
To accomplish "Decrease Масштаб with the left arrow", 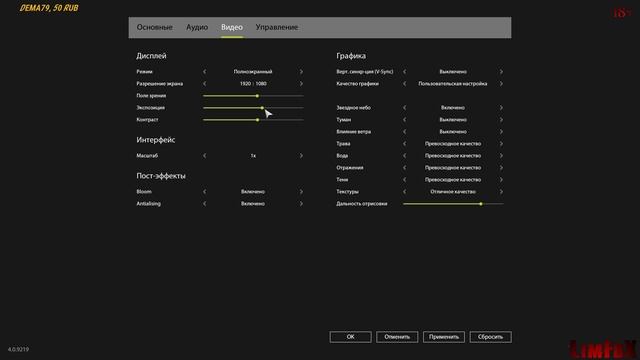I will point(204,156).
